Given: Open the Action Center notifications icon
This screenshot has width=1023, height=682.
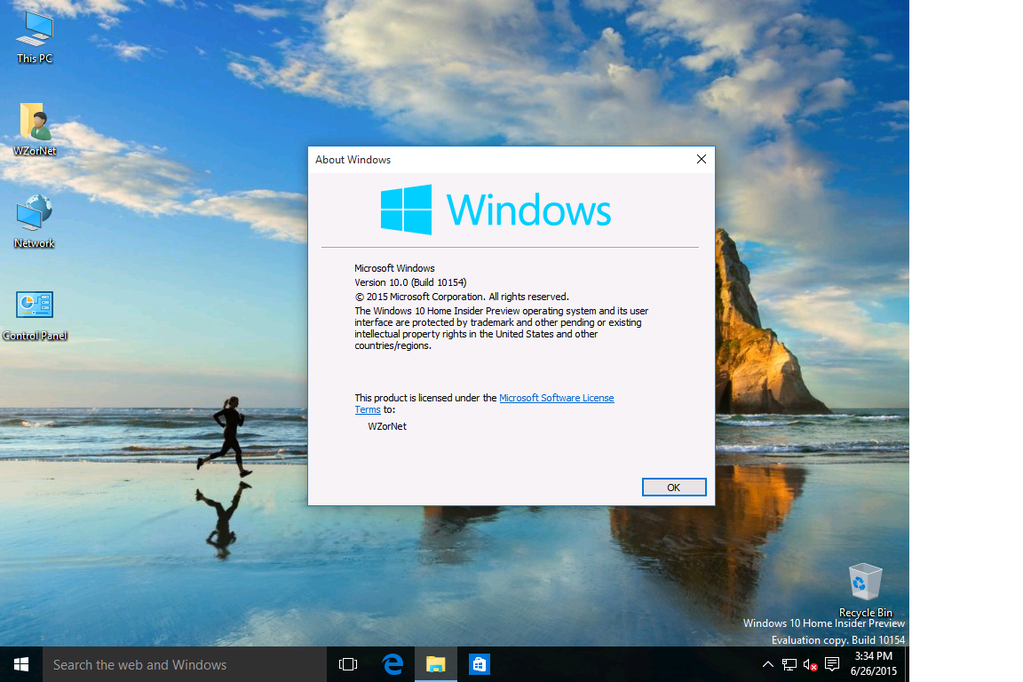Looking at the screenshot, I should [832, 664].
